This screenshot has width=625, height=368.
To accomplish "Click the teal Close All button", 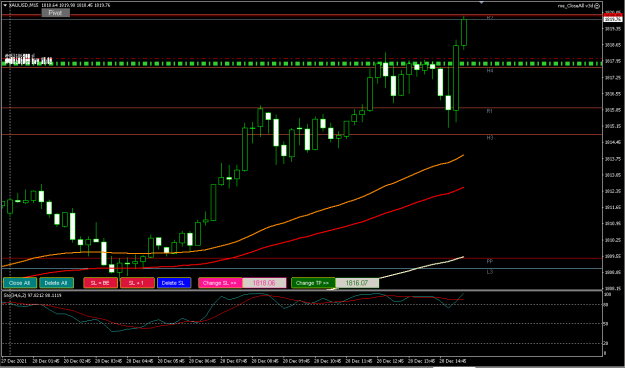I will (20, 283).
